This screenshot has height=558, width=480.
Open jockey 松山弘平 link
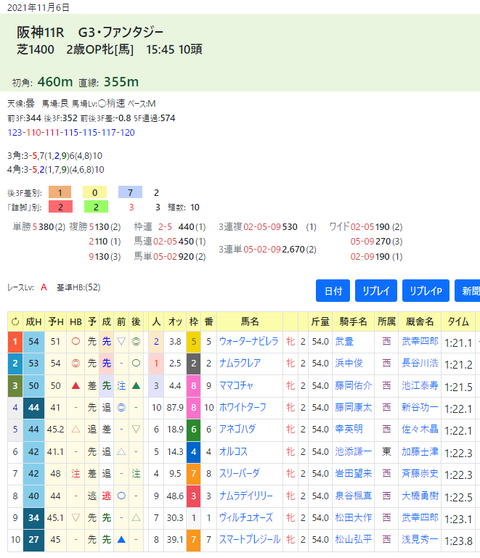pos(353,539)
